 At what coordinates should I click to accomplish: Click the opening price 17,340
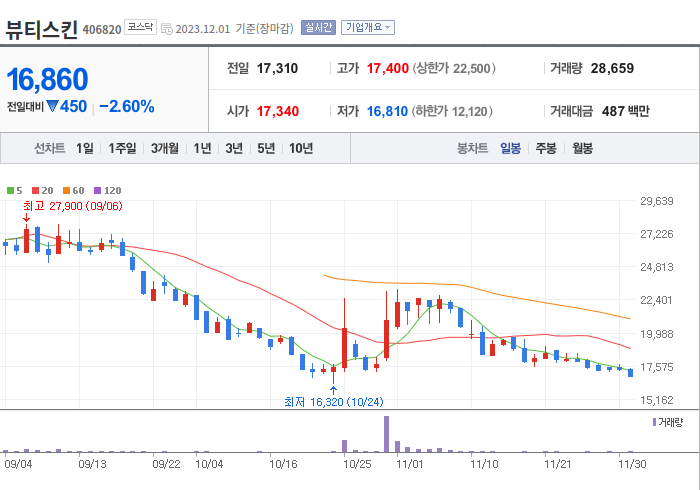(278, 111)
